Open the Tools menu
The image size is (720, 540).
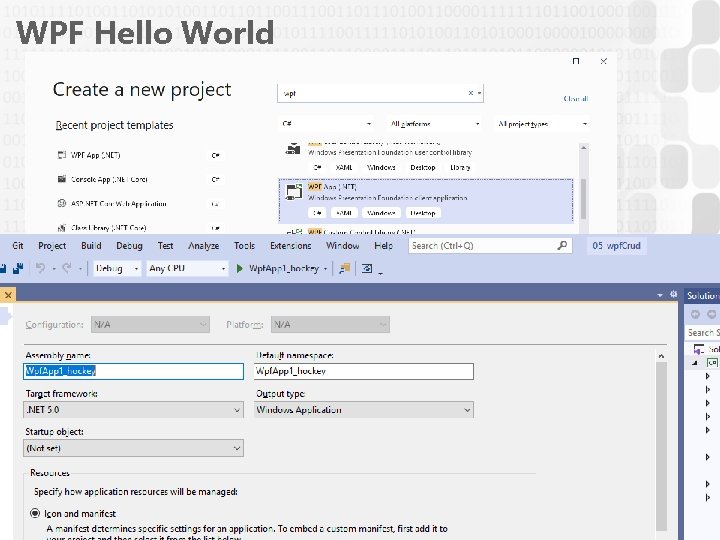click(x=244, y=246)
